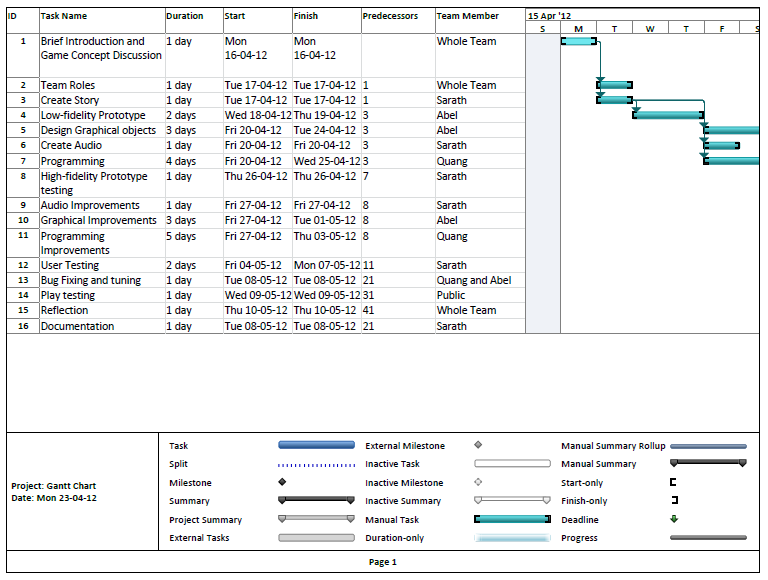Select the 'User Testing' task name
This screenshot has width=768, height=580.
point(70,266)
